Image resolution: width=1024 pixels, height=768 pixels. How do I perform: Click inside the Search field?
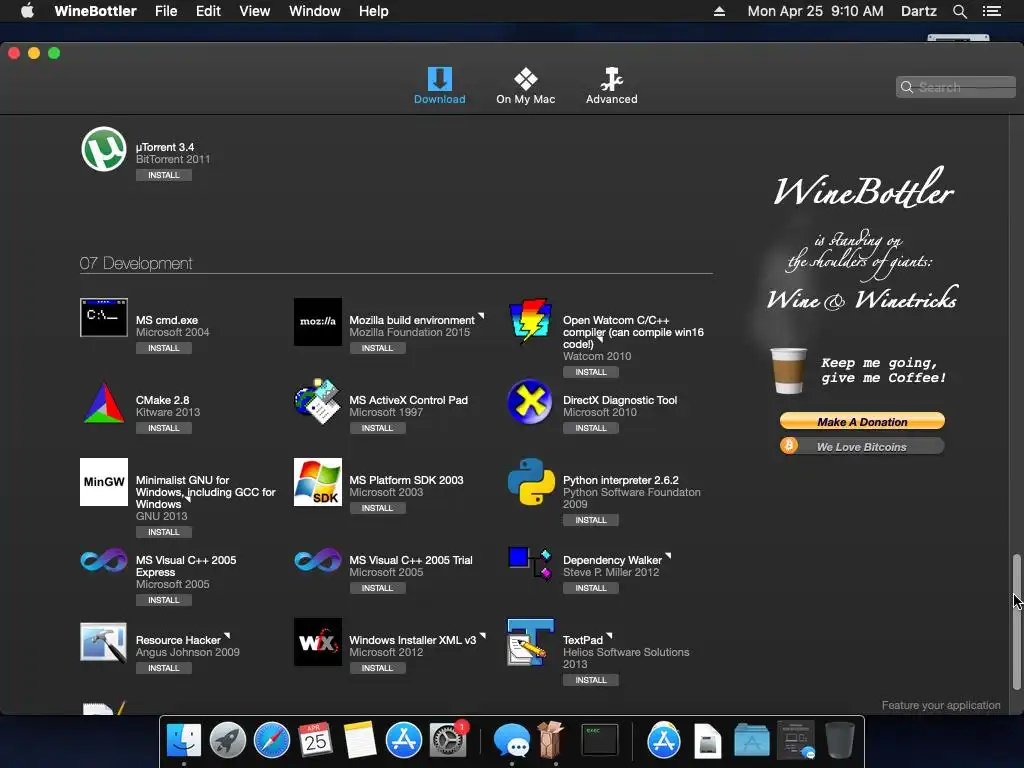(x=956, y=87)
